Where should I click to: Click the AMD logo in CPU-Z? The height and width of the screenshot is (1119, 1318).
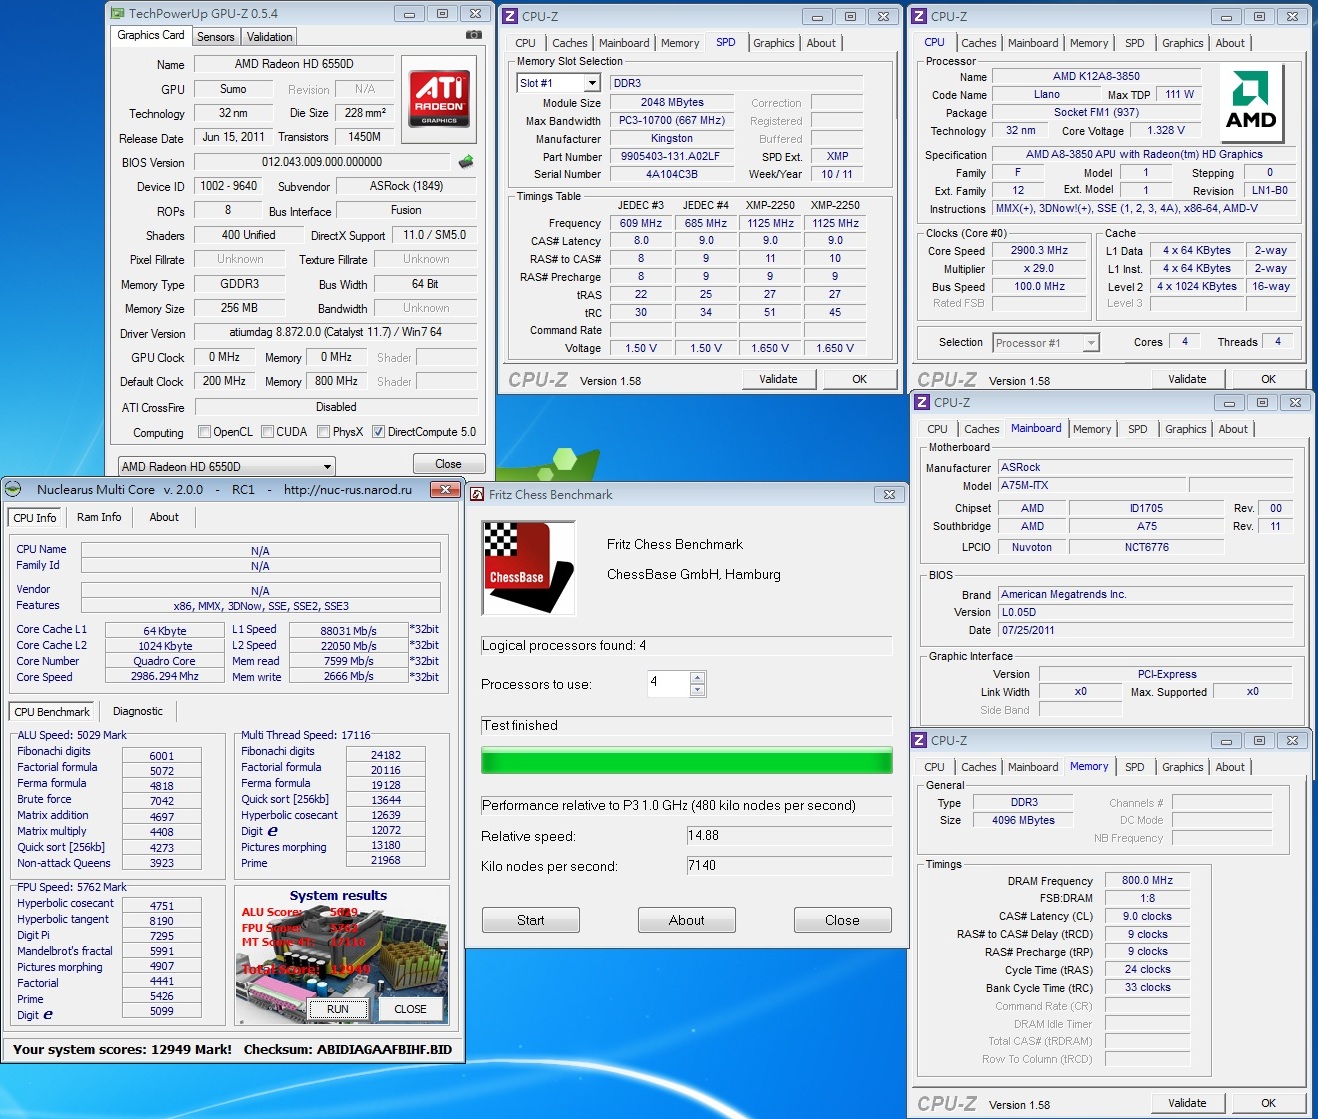(1250, 102)
